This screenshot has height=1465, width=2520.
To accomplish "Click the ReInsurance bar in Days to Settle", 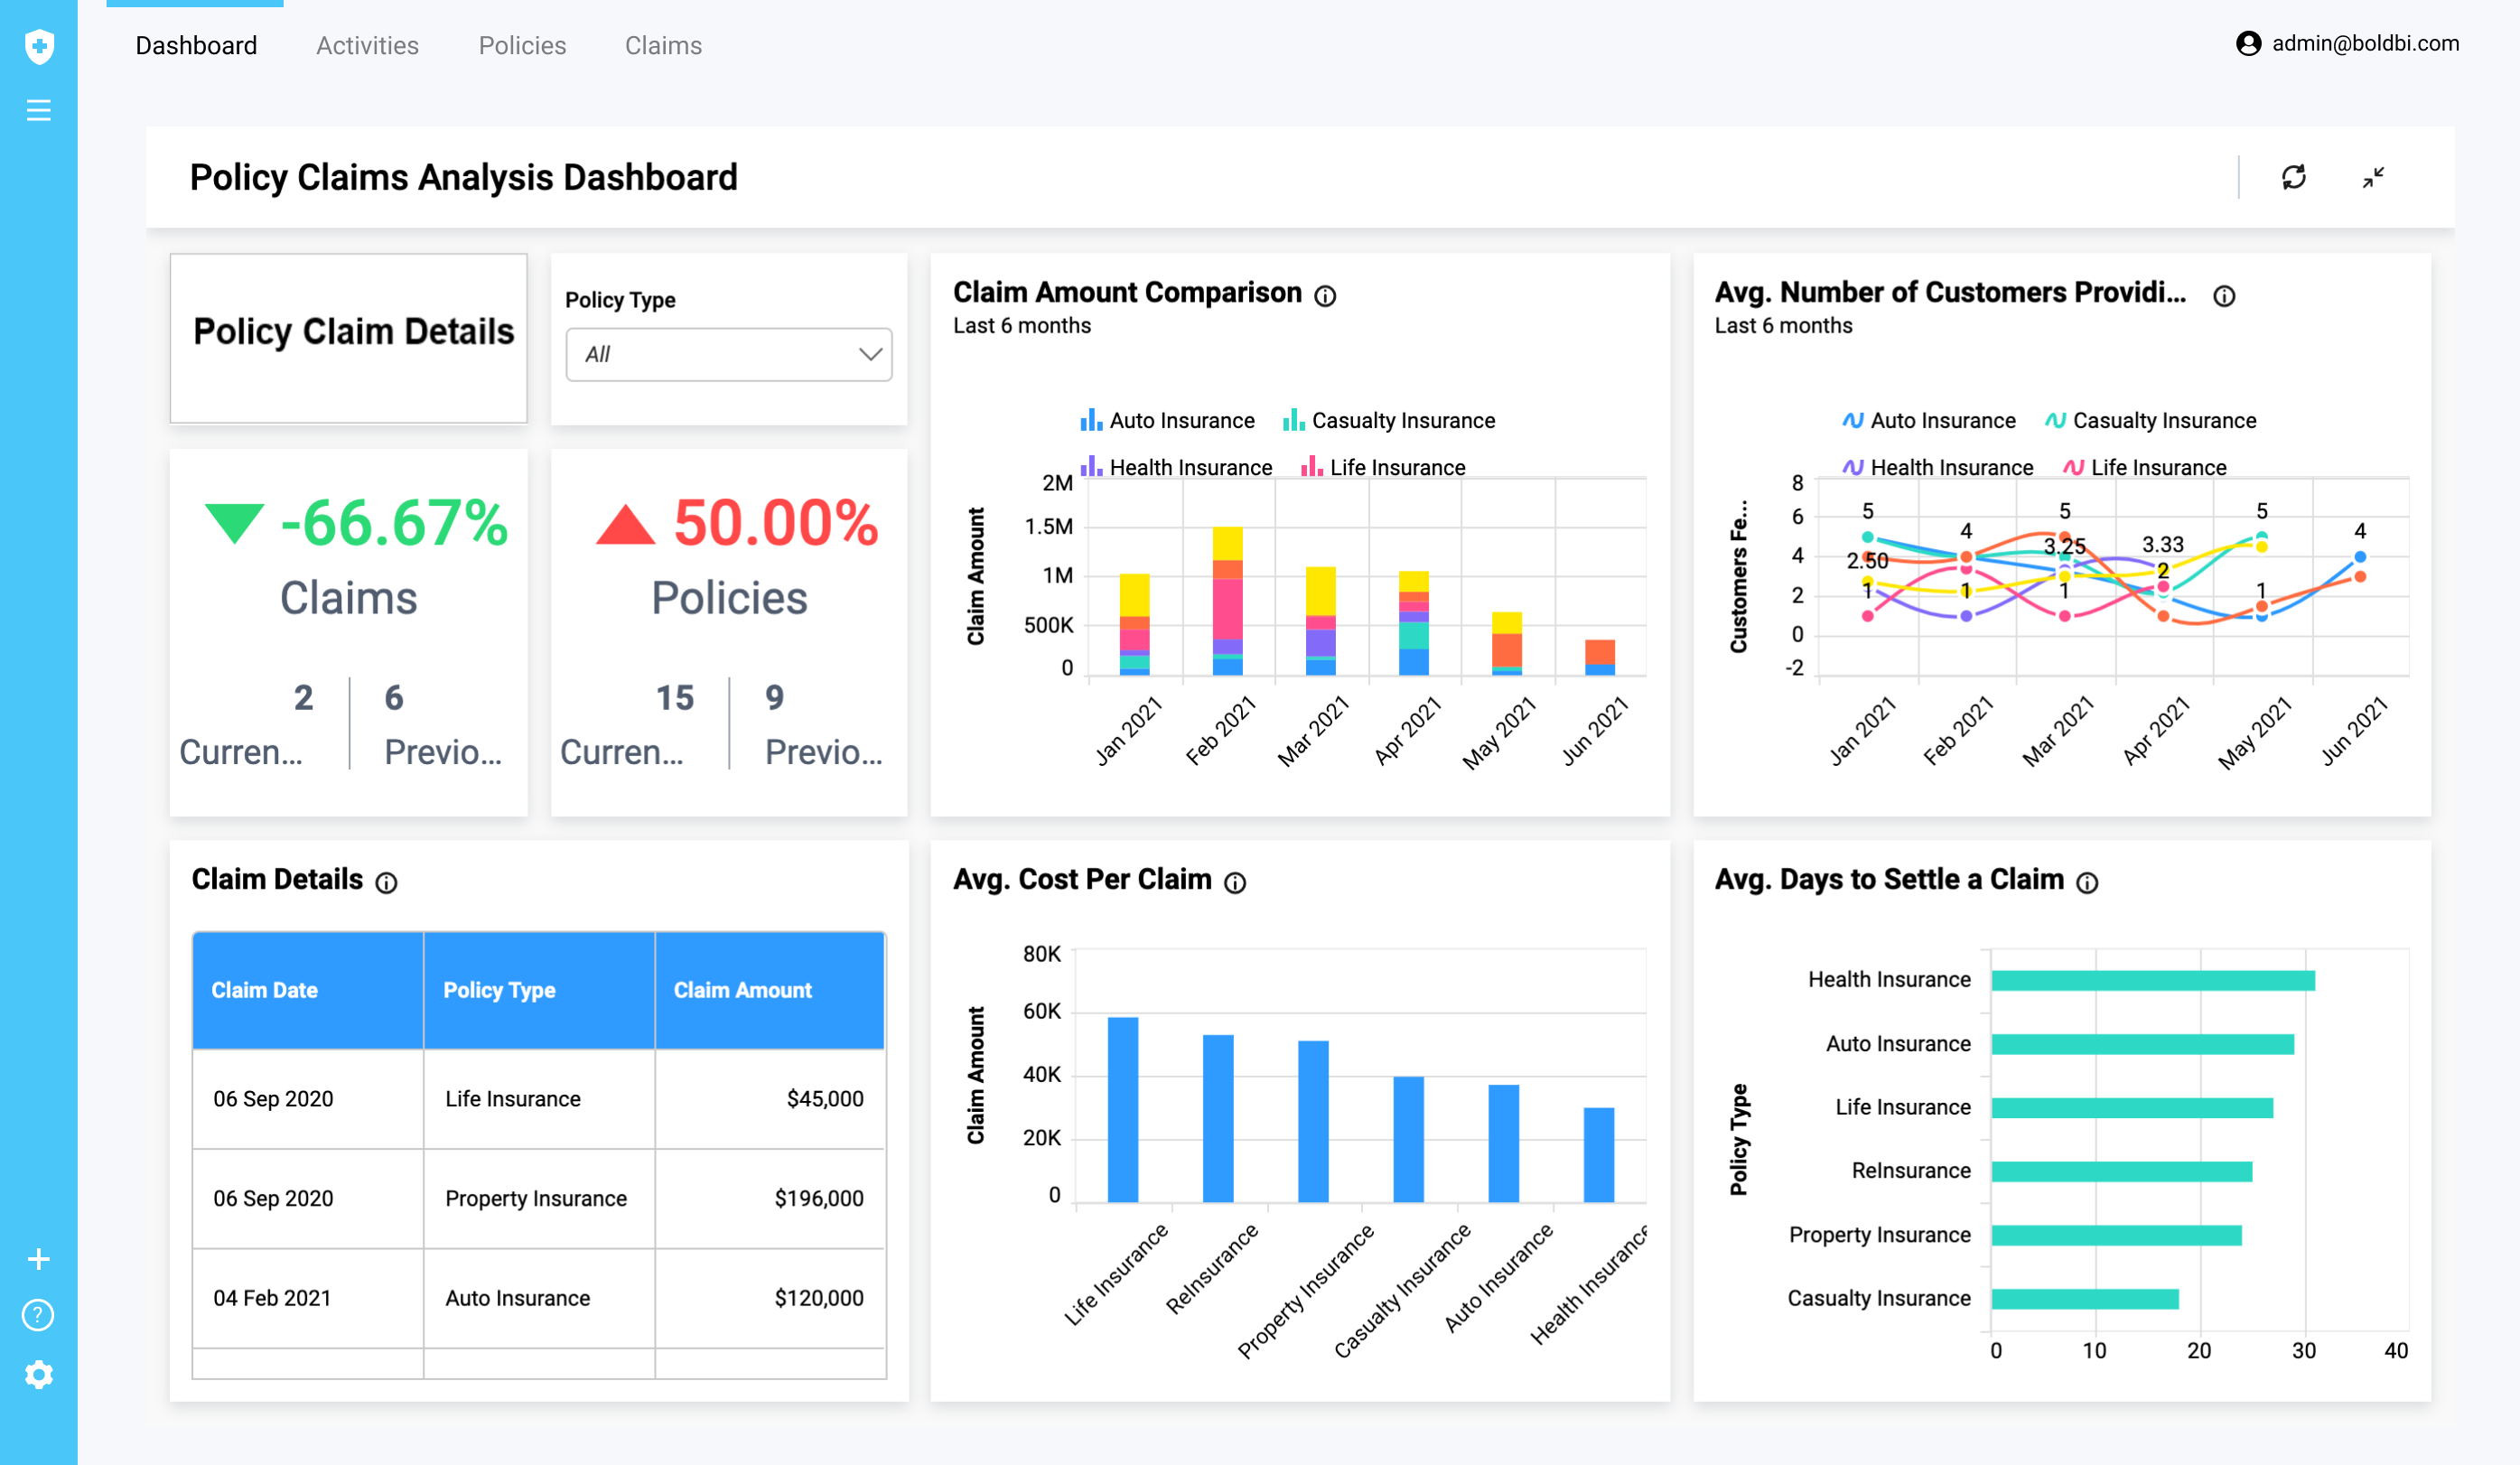I will [2122, 1172].
